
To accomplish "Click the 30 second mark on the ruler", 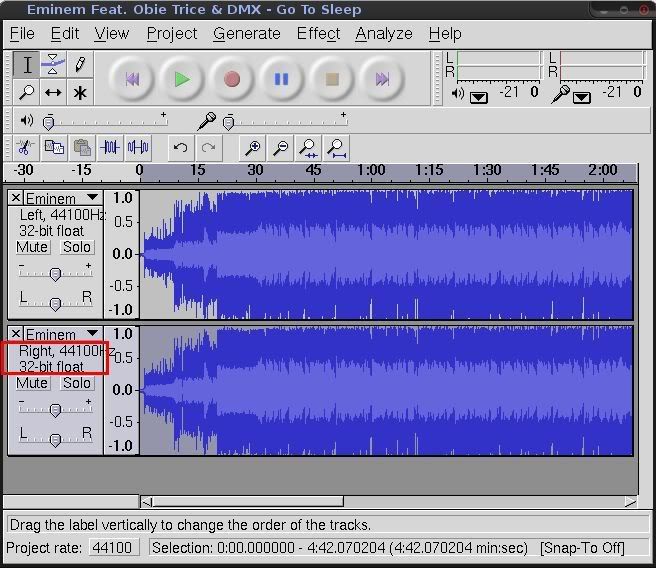I will [255, 171].
